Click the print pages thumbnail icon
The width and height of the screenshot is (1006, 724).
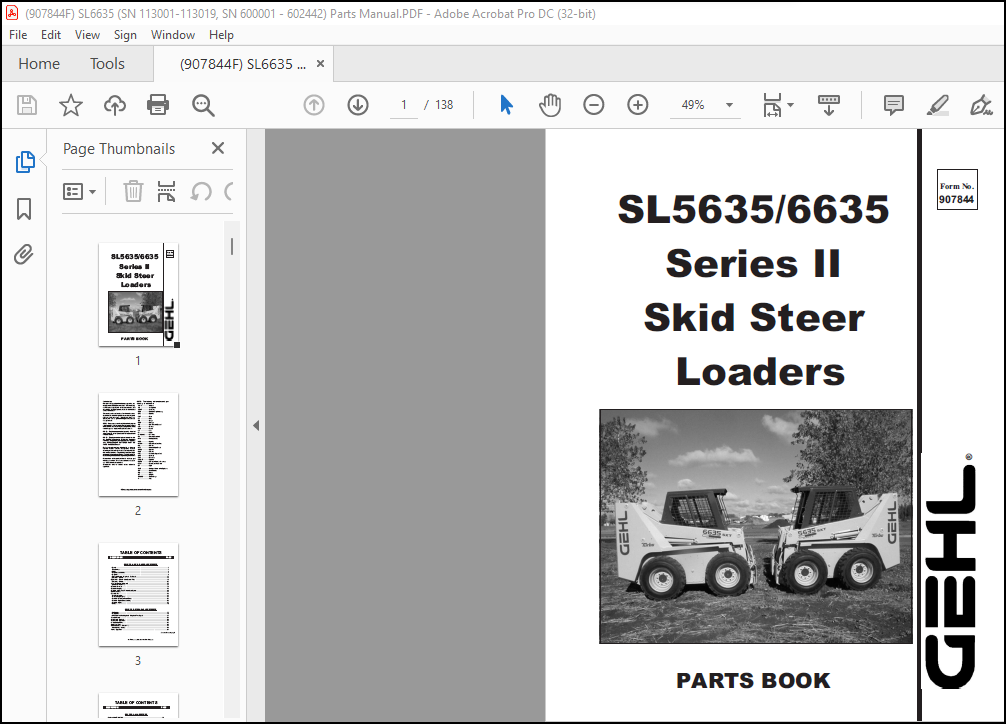pos(166,191)
